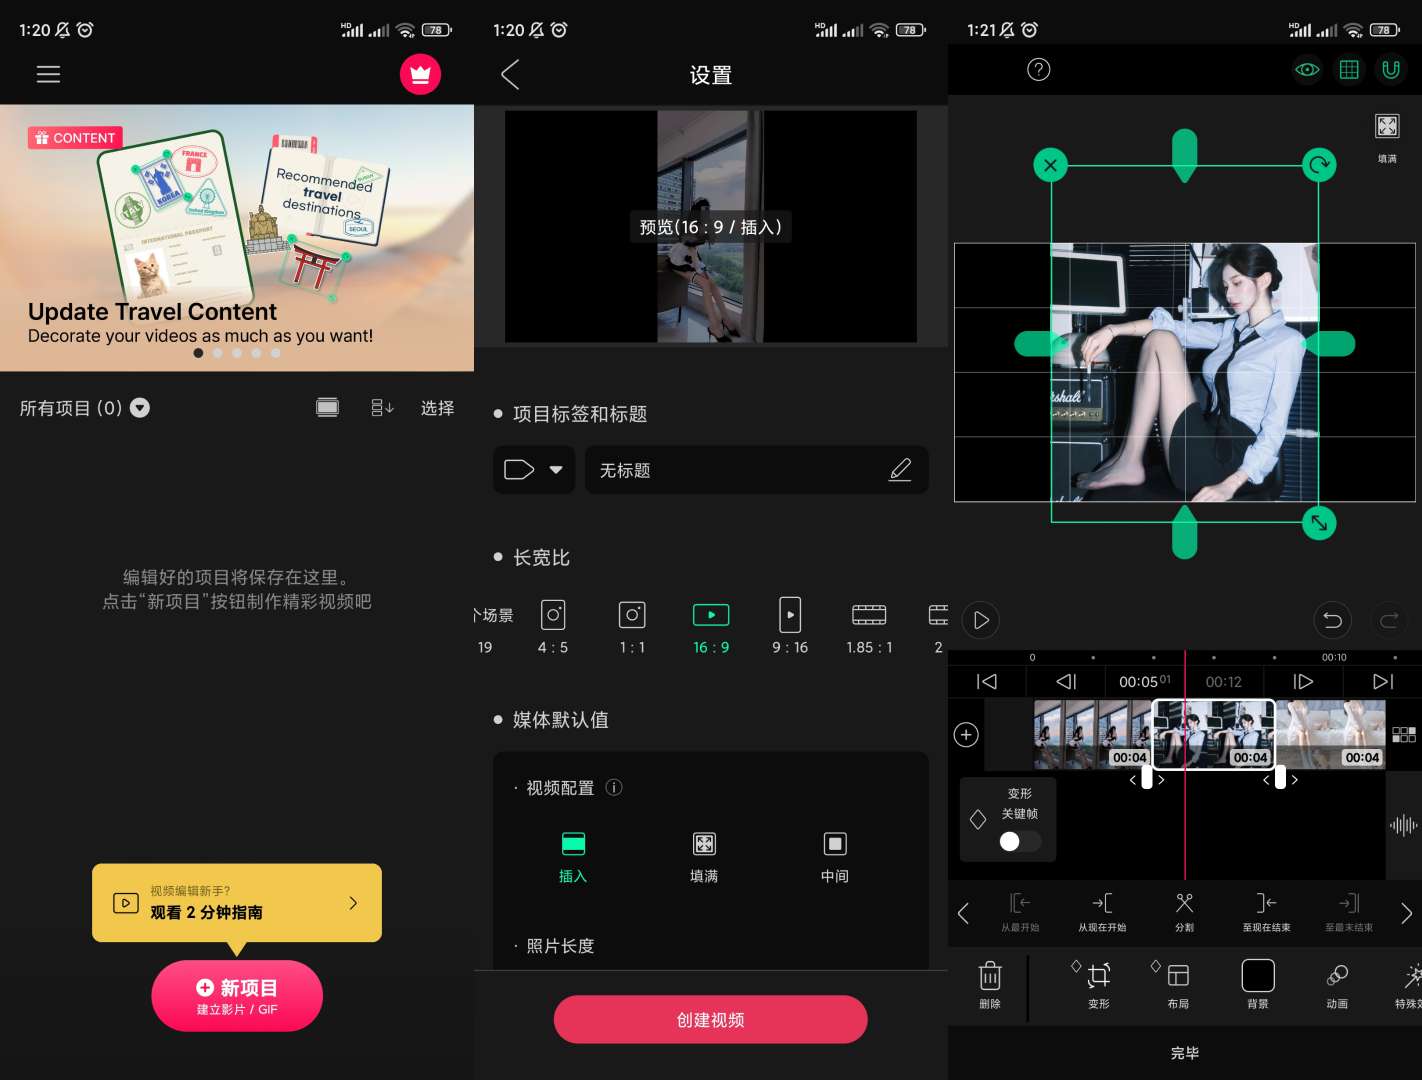Choose the 填满 video placement option
Screen dimensions: 1422x1080
point(704,857)
